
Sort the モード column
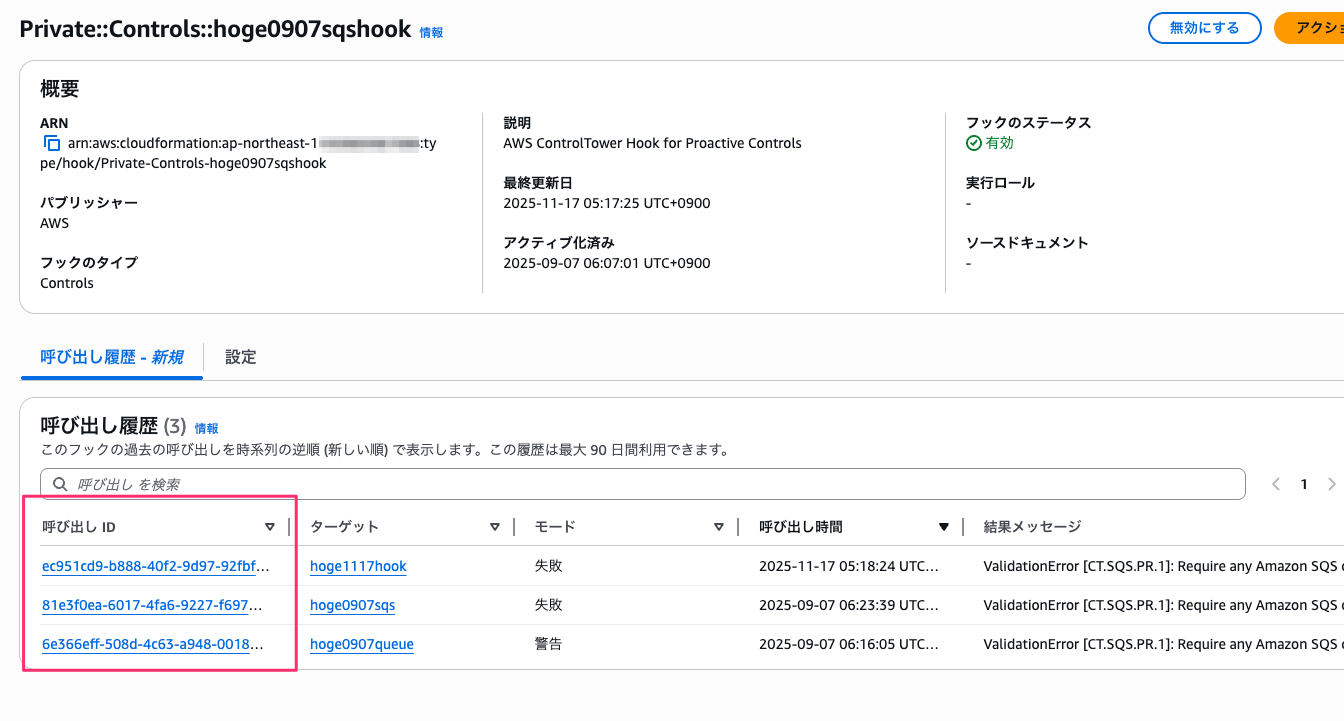click(718, 527)
